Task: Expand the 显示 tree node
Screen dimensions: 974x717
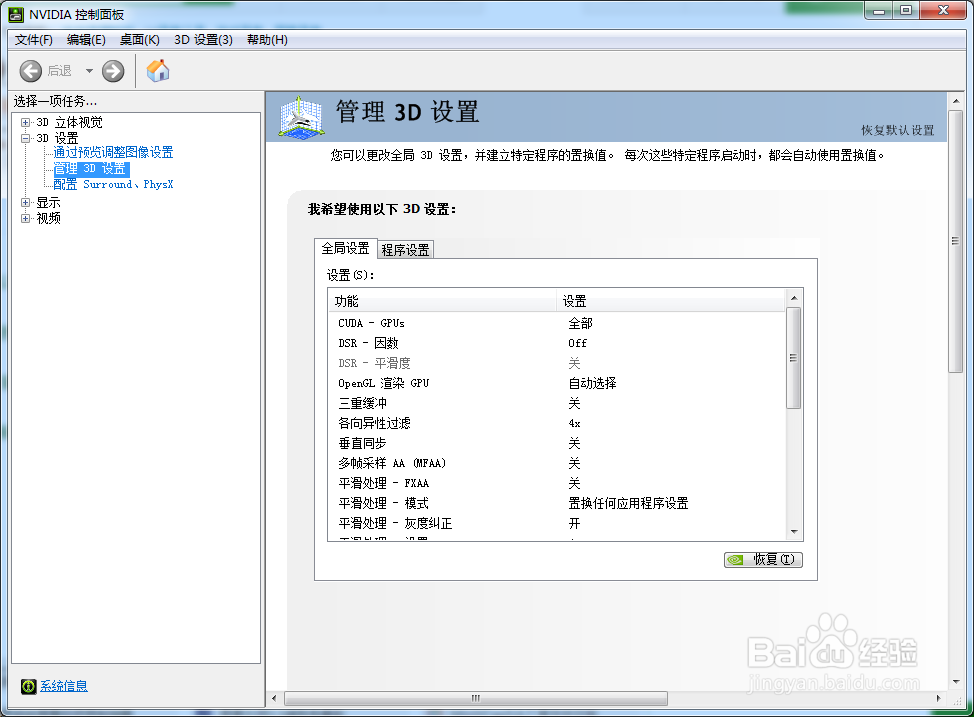Action: click(25, 203)
